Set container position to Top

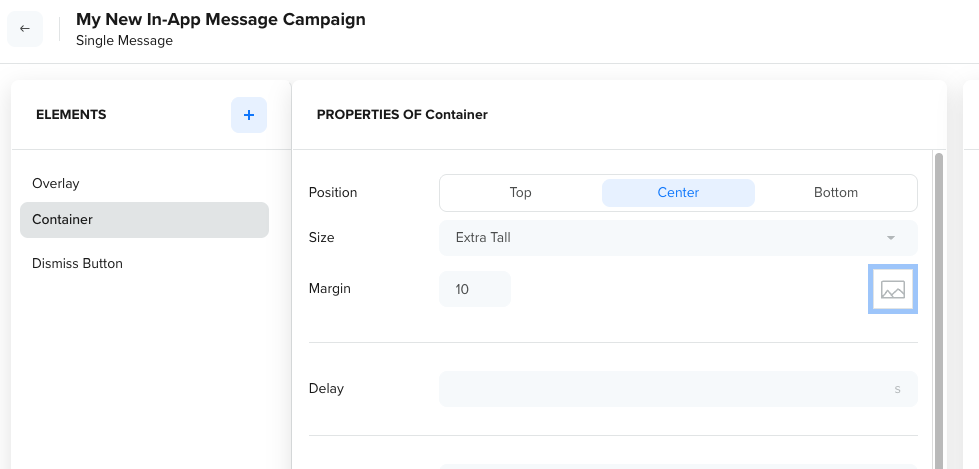[x=520, y=193]
